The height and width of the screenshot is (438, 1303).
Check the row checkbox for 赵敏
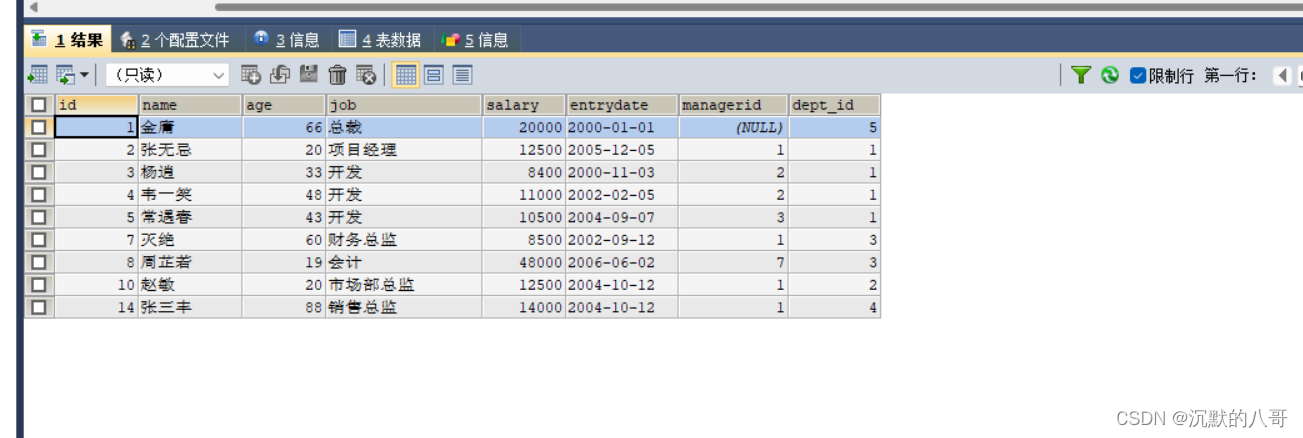(38, 284)
